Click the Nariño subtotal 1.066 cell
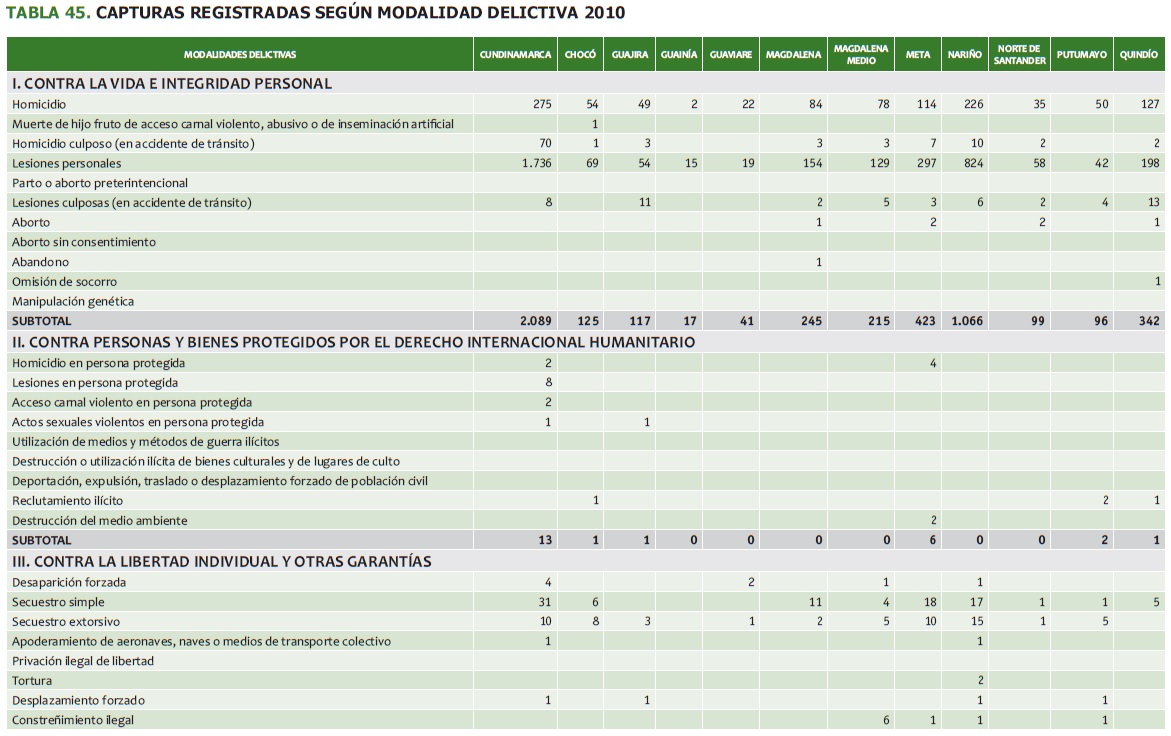Screen dimensions: 1171x736 click(965, 321)
